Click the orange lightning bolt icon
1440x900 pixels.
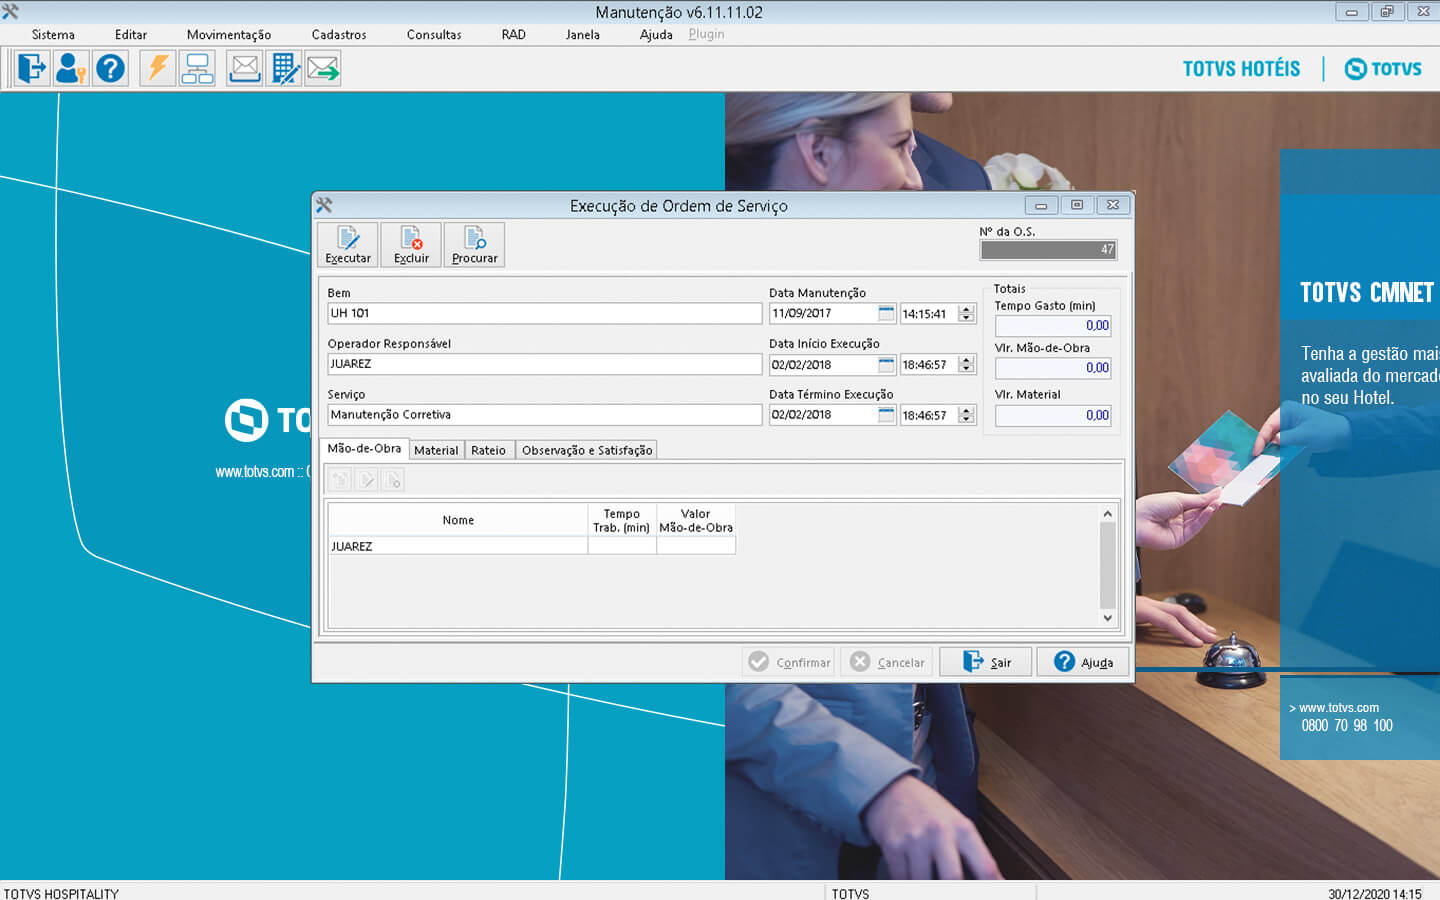click(x=158, y=69)
